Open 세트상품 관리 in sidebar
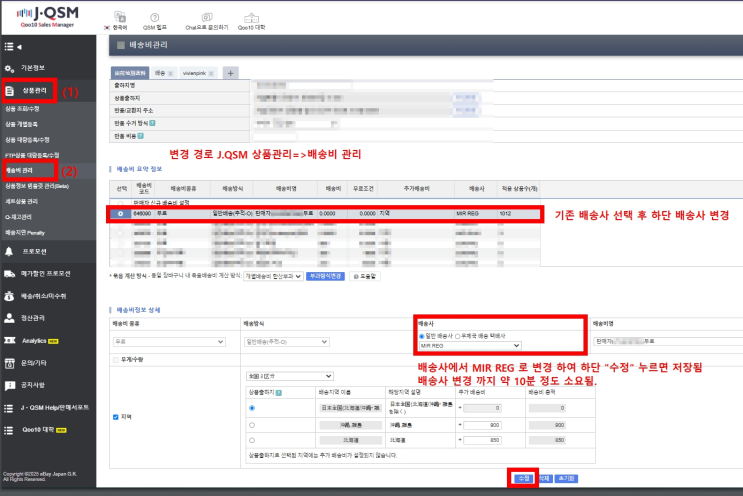743x496 pixels. (21, 201)
